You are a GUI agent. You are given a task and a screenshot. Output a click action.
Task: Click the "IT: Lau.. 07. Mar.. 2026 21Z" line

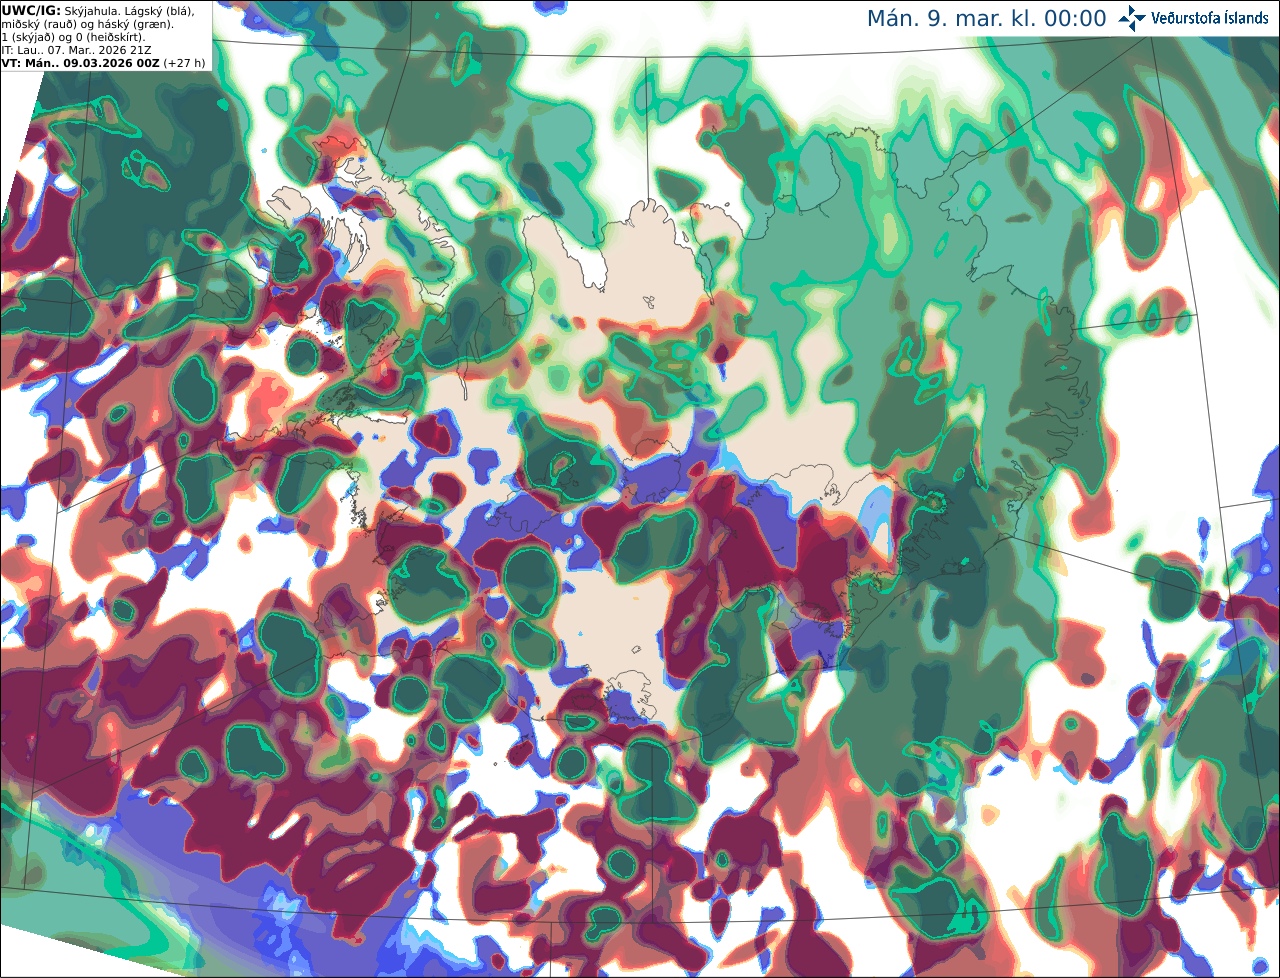point(76,49)
